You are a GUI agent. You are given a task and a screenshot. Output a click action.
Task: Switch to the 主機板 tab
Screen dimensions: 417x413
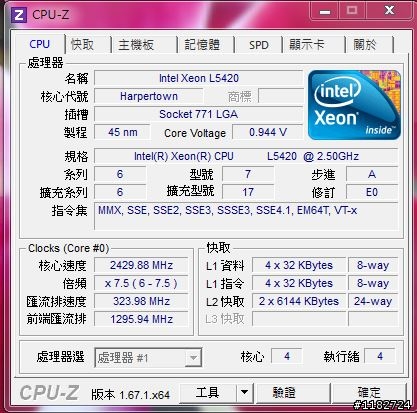[x=136, y=44]
